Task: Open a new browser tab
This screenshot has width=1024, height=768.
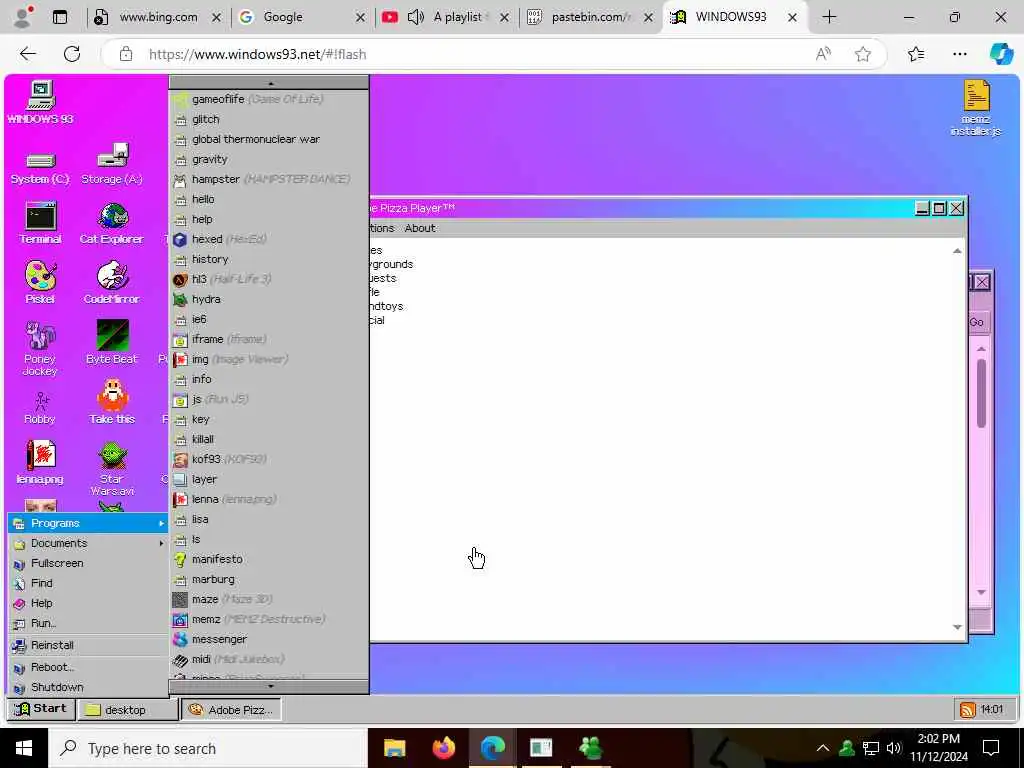Action: tap(829, 17)
